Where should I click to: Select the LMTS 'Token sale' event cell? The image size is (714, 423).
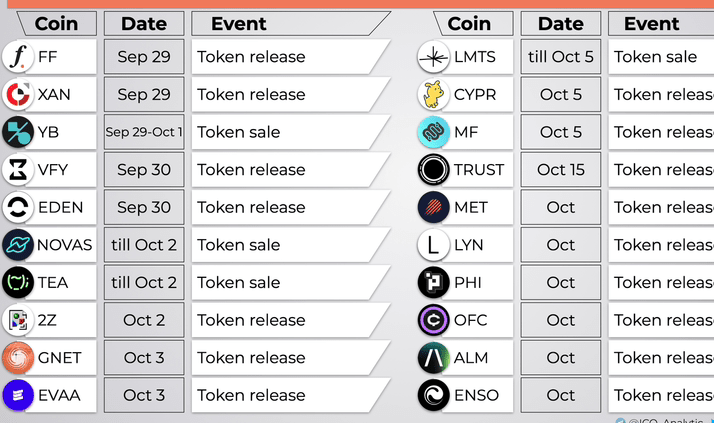point(661,57)
